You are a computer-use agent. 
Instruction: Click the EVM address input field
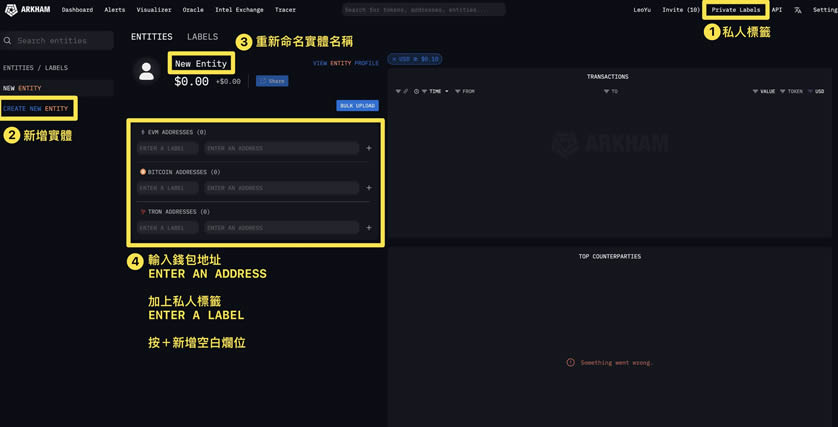[x=281, y=148]
